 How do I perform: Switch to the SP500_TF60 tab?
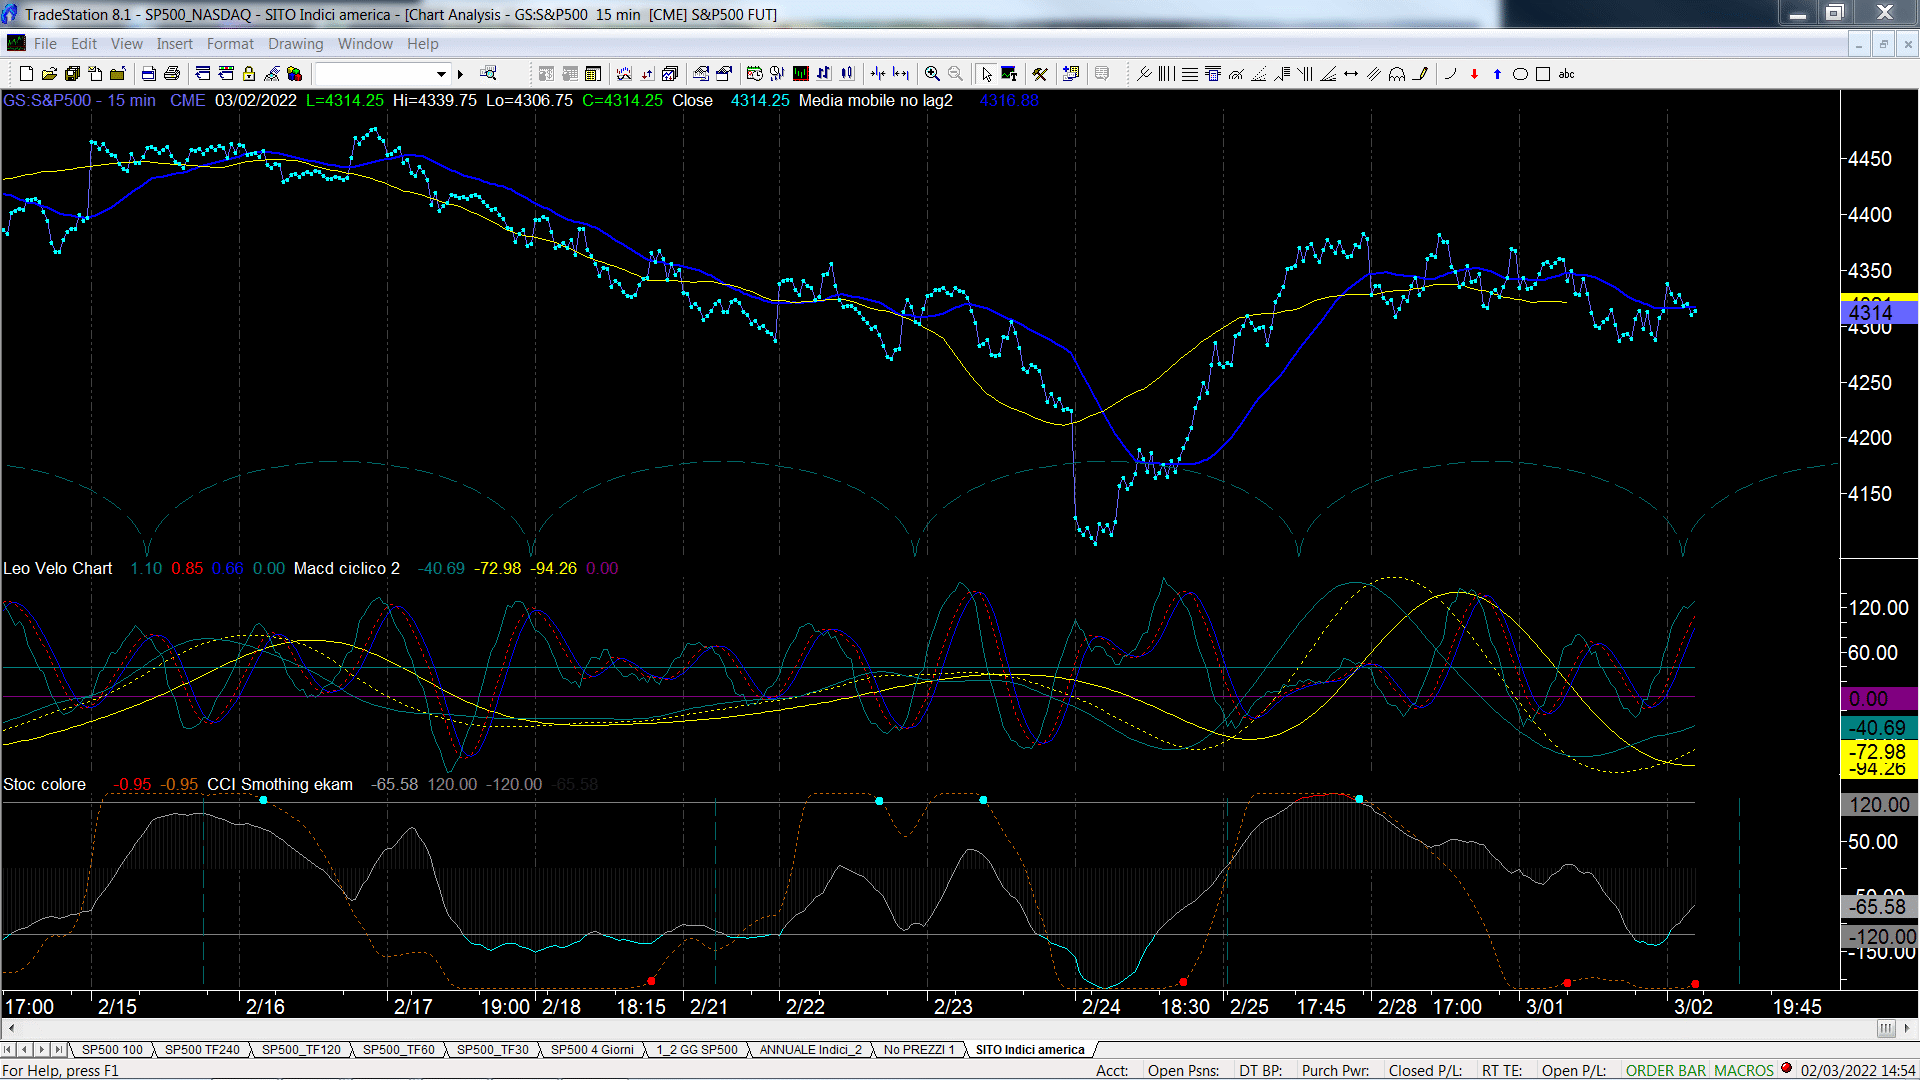click(x=398, y=1050)
